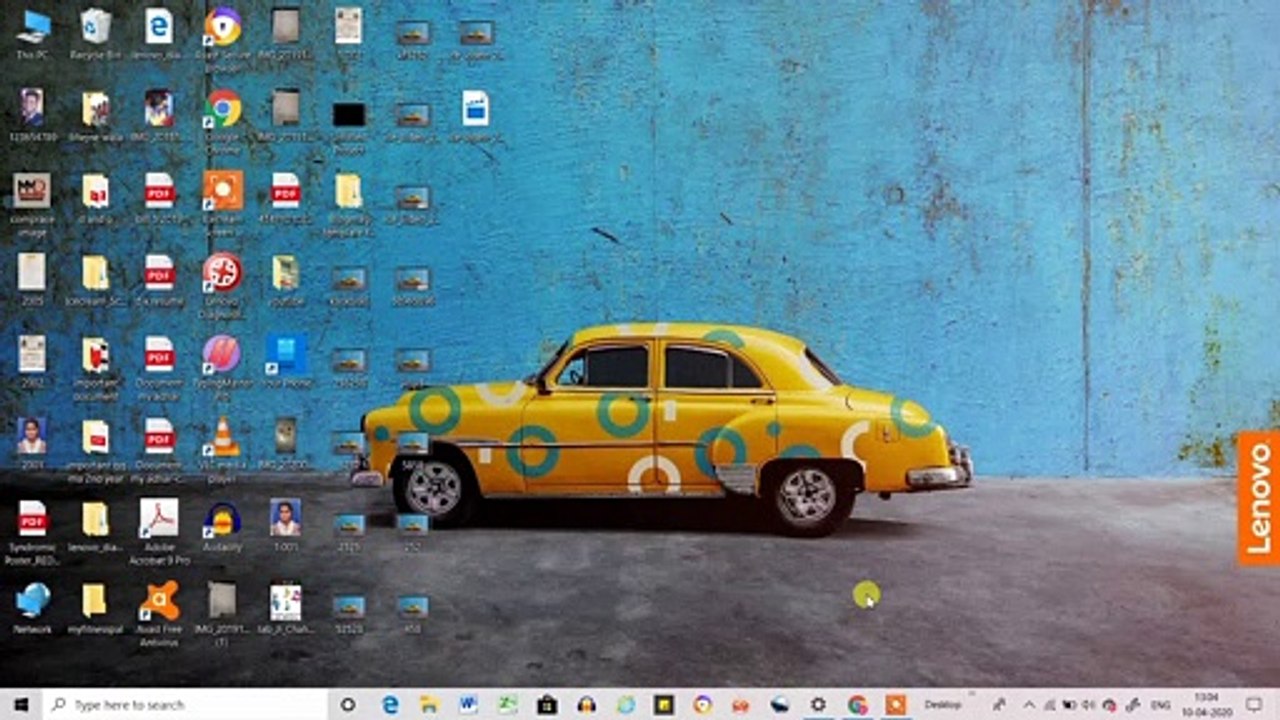Image resolution: width=1280 pixels, height=720 pixels.
Task: Select the Google Chrome desktop shortcut
Action: (222, 121)
